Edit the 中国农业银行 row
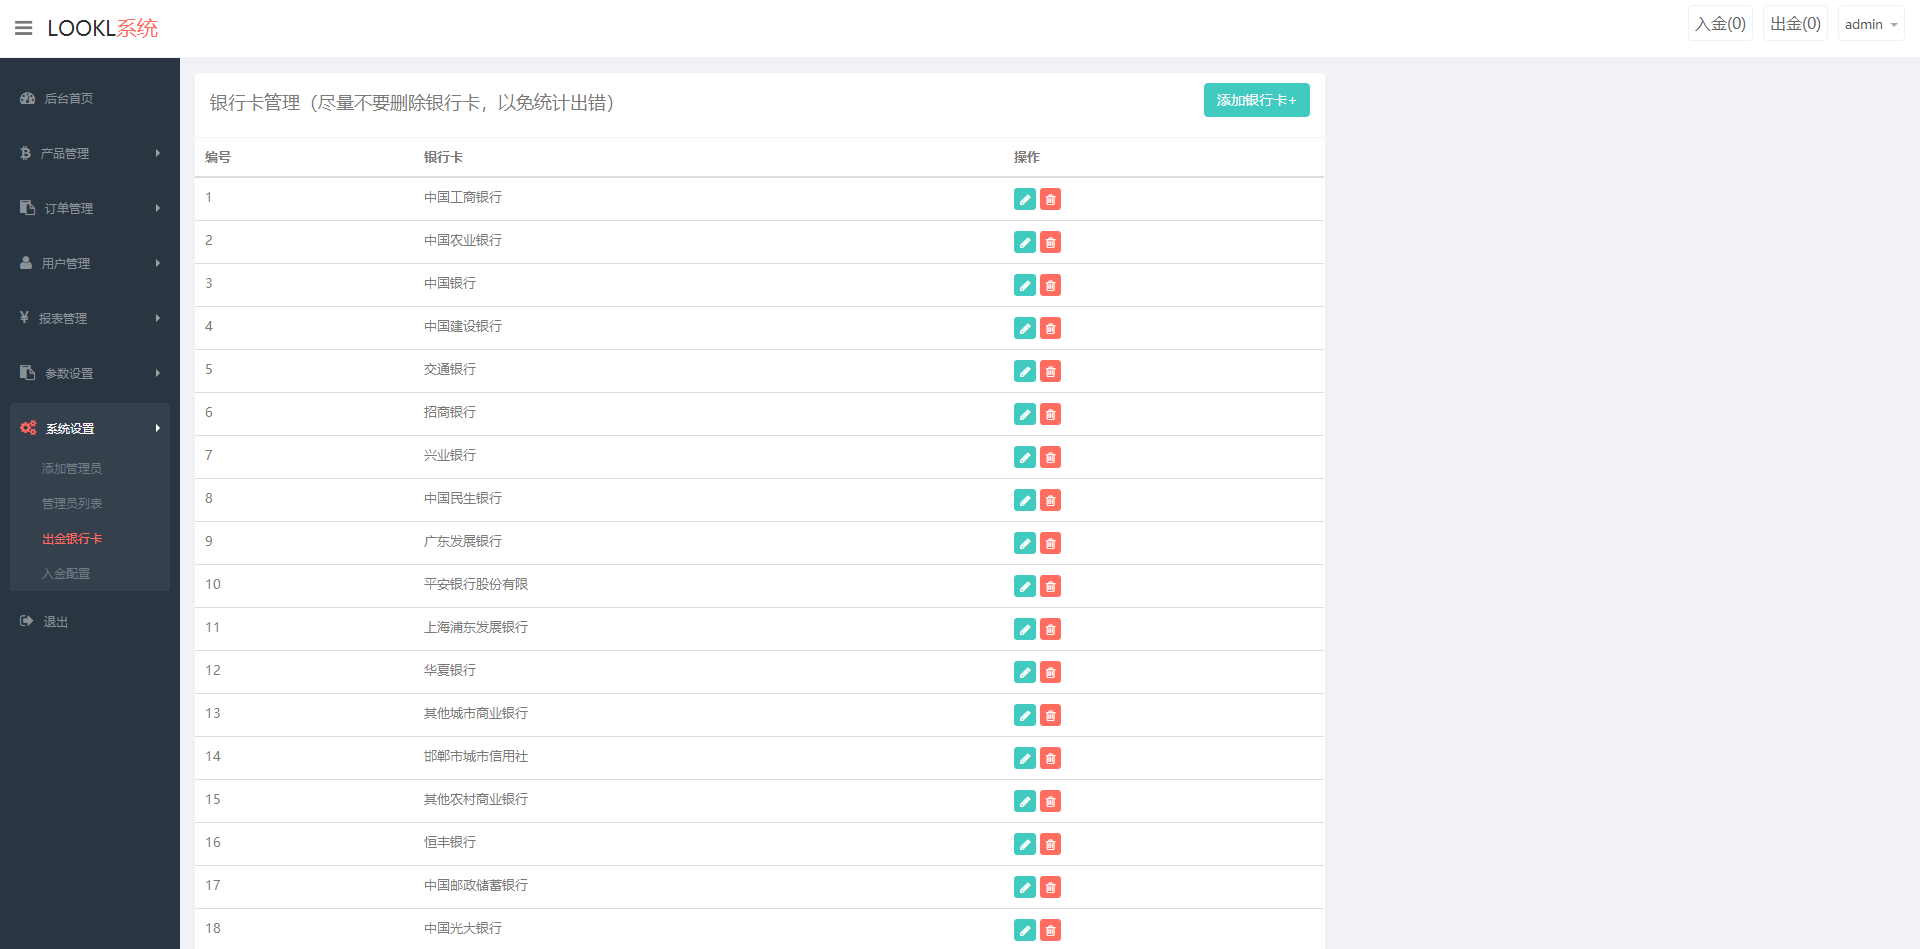Viewport: 1920px width, 949px height. click(1025, 242)
